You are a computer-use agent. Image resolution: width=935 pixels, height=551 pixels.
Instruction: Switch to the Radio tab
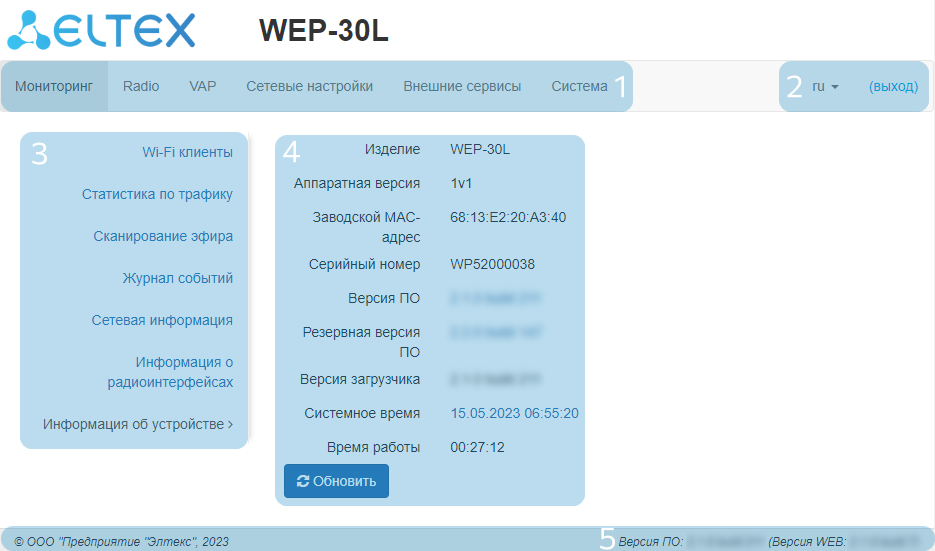[x=141, y=86]
